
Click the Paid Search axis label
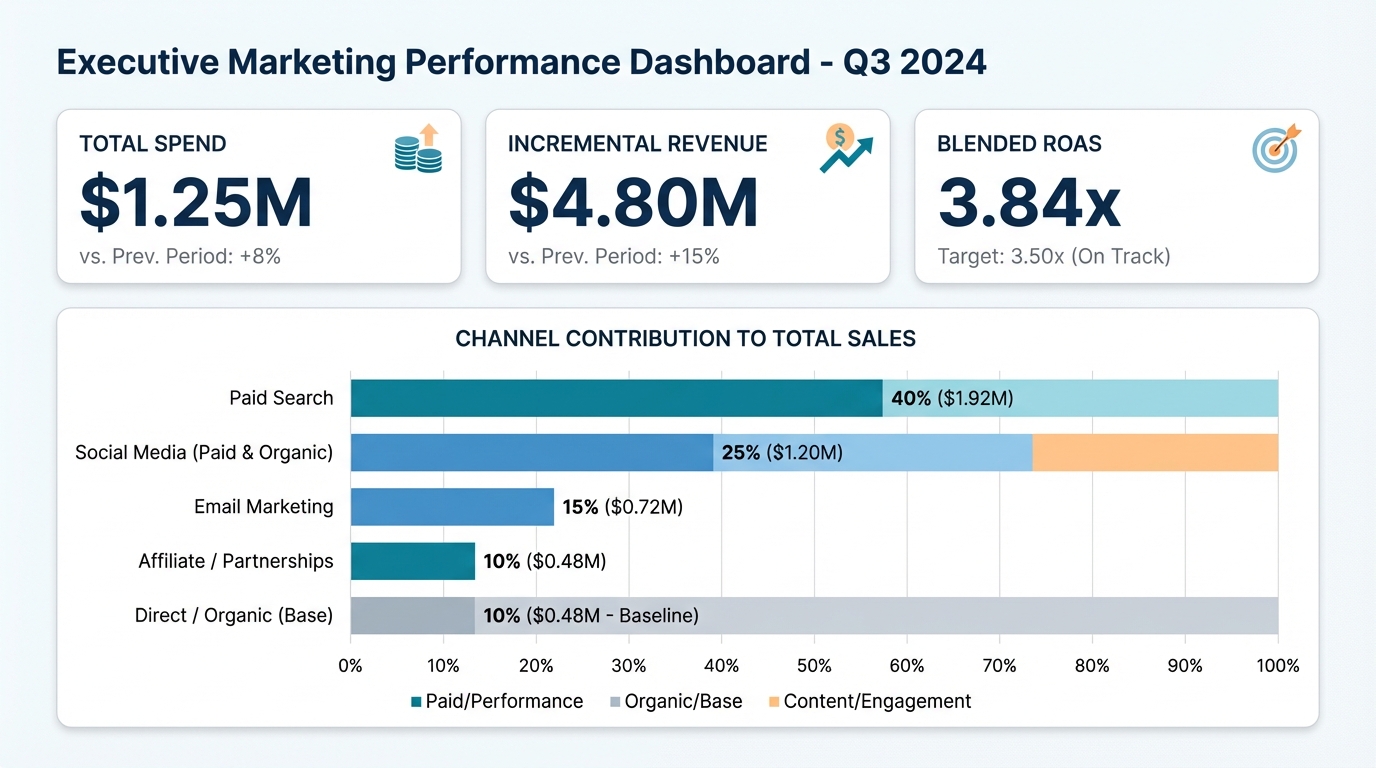coord(281,398)
